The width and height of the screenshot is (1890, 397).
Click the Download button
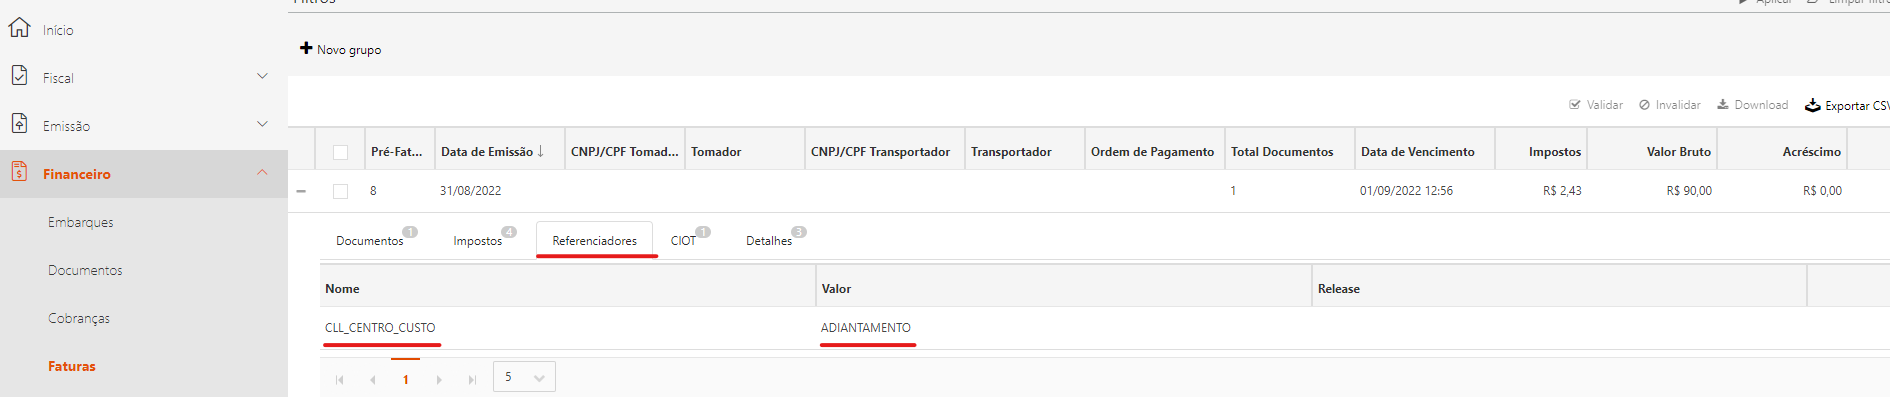(1753, 105)
